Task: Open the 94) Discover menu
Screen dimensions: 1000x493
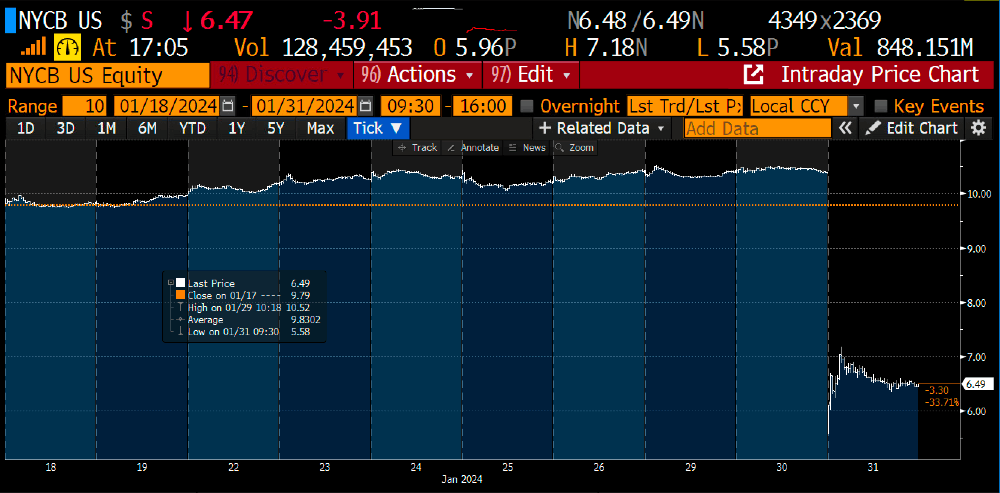Action: pos(281,75)
